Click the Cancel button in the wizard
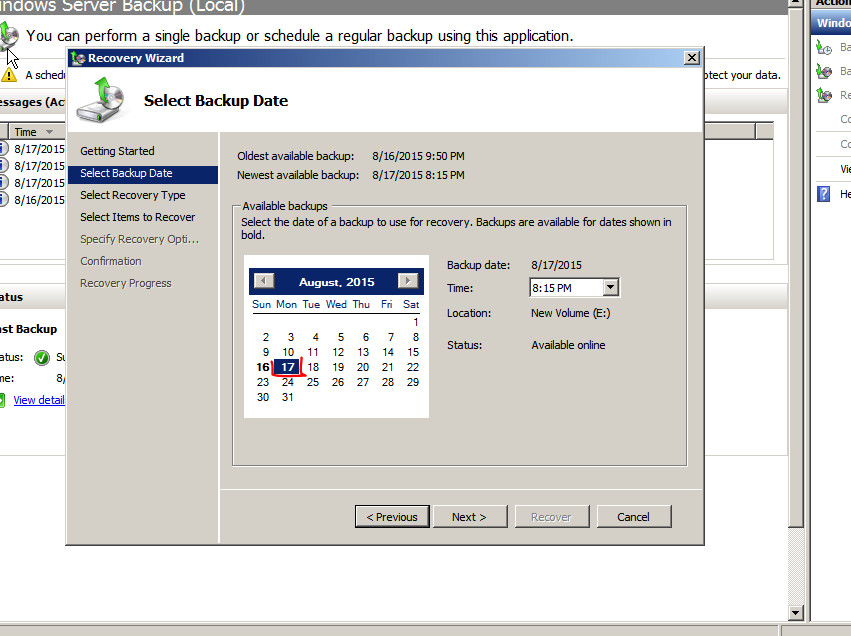This screenshot has width=851, height=636. 634,517
